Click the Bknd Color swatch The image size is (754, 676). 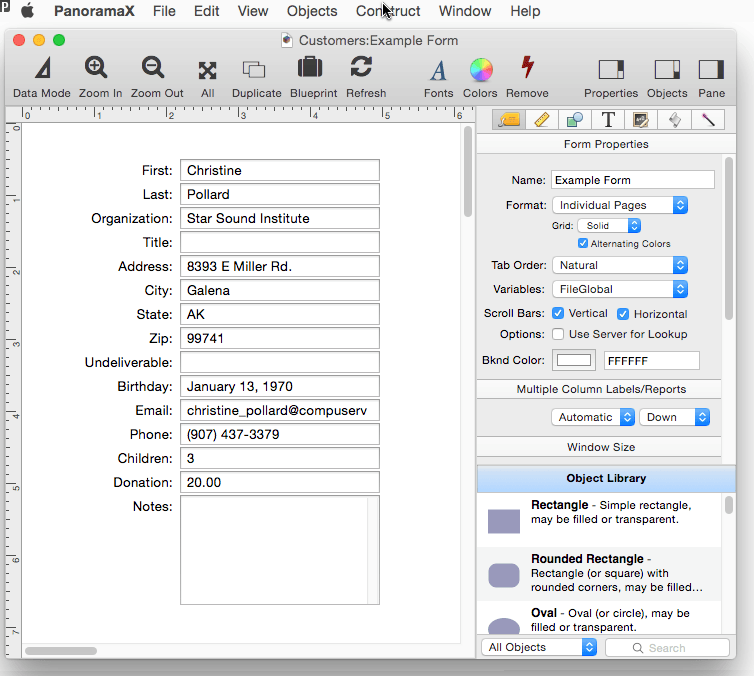click(574, 360)
